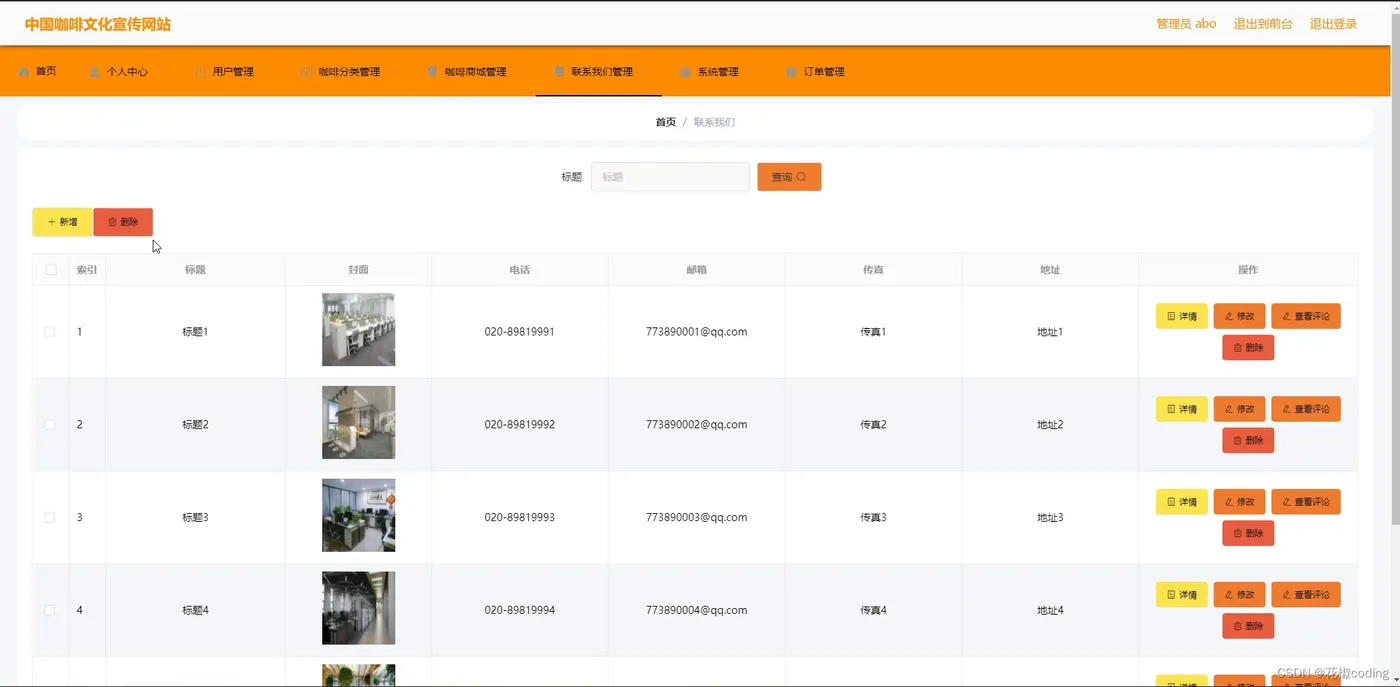Check the checkbox for row 标题4

(x=50, y=610)
